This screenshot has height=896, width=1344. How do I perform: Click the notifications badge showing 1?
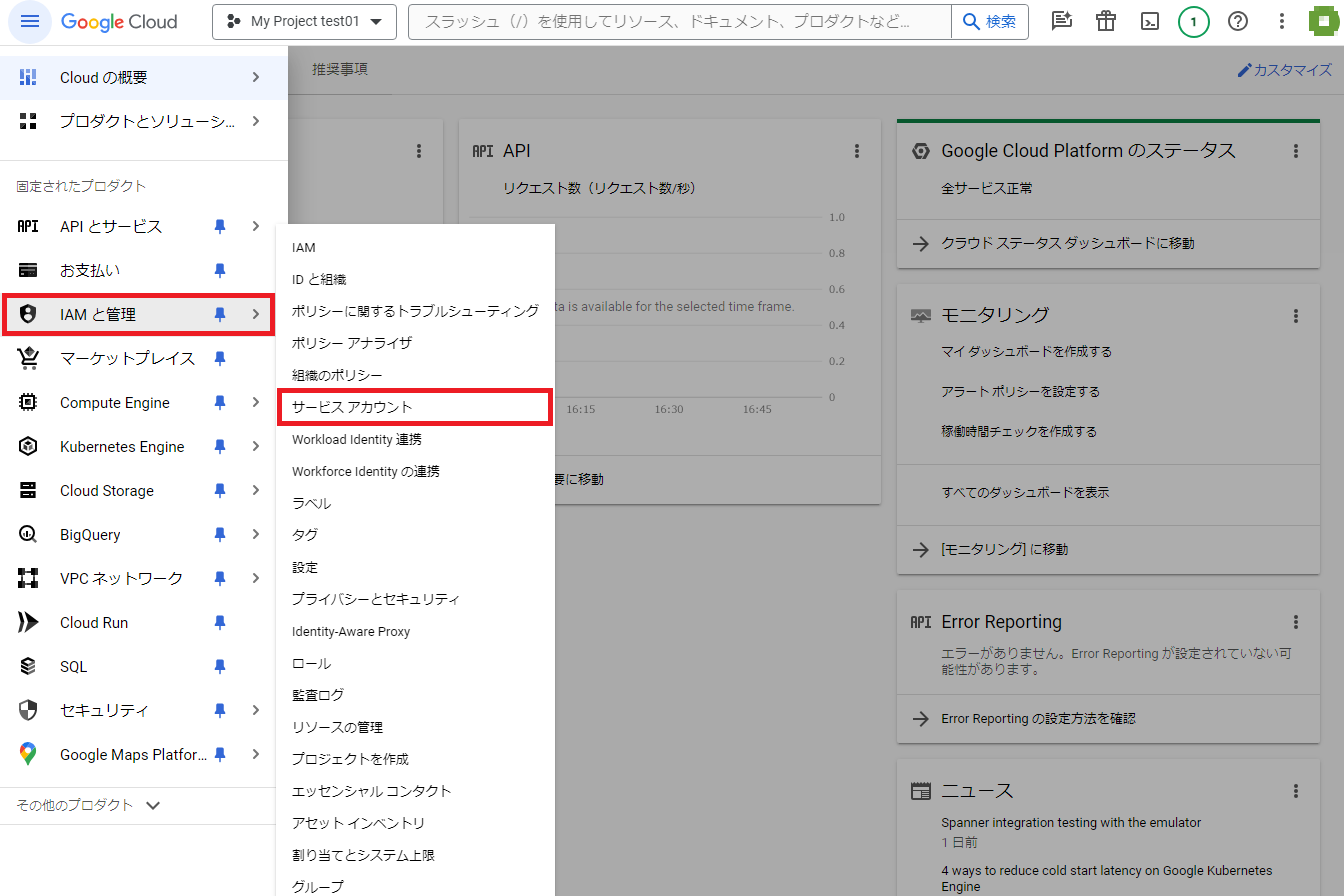point(1193,22)
